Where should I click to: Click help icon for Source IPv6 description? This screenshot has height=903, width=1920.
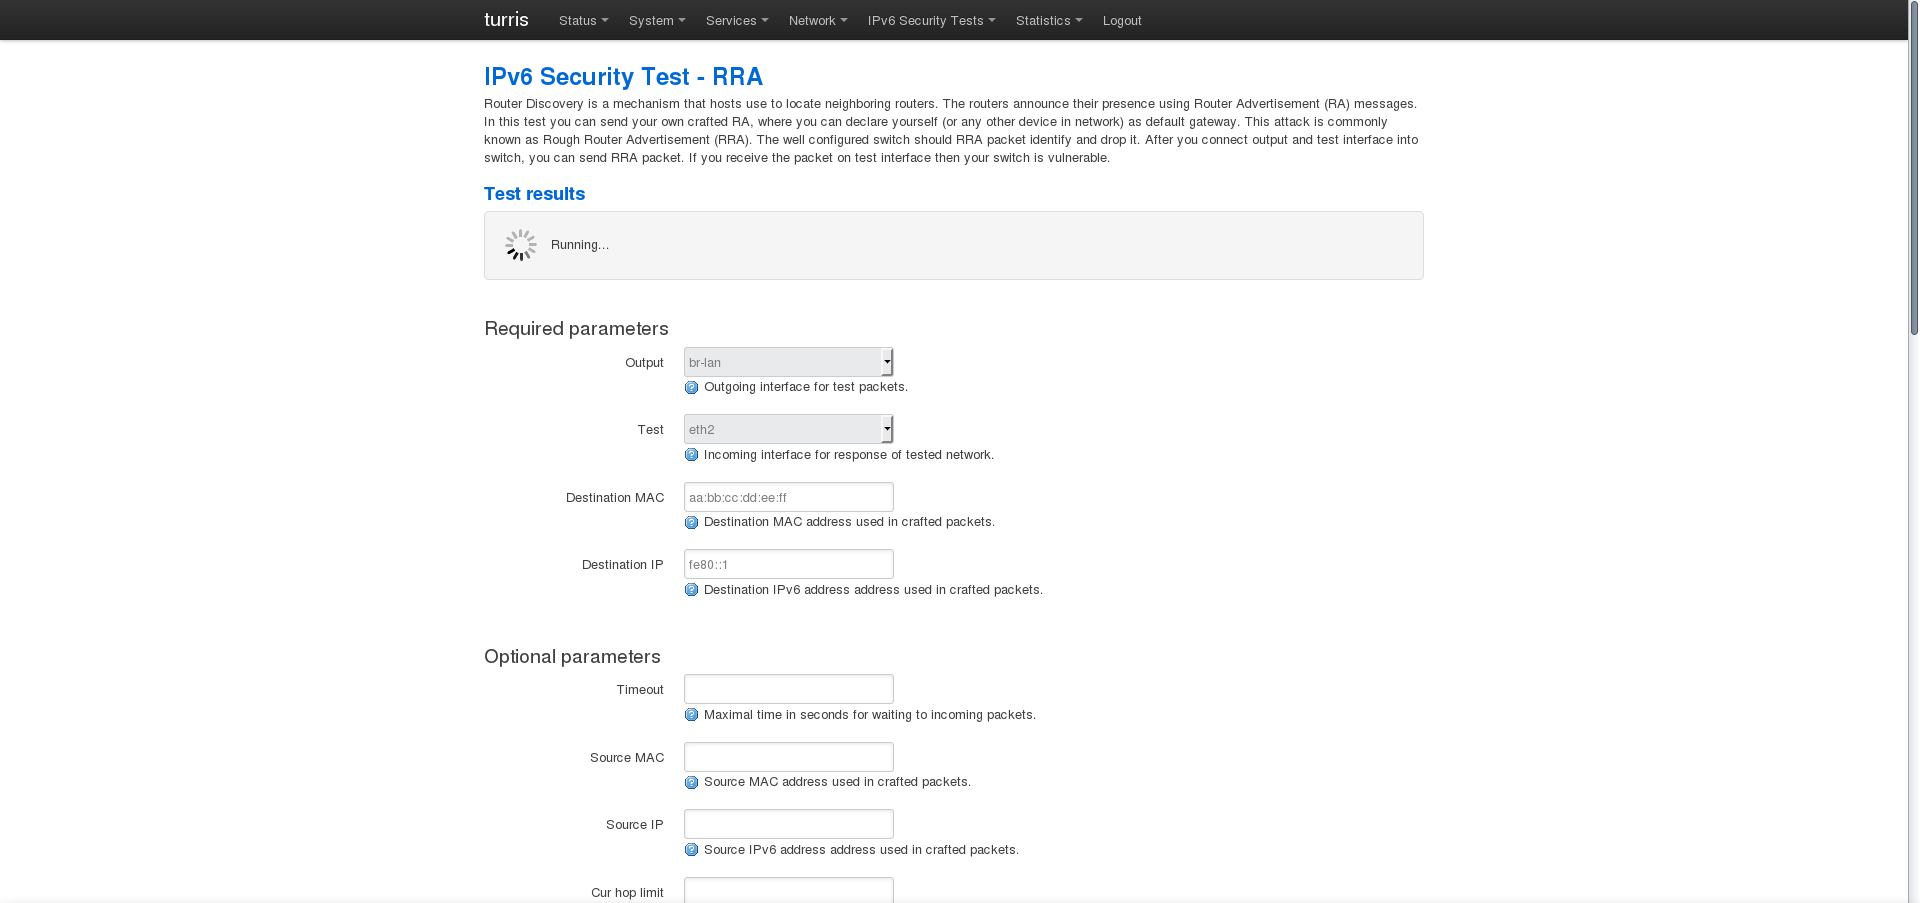pos(691,850)
